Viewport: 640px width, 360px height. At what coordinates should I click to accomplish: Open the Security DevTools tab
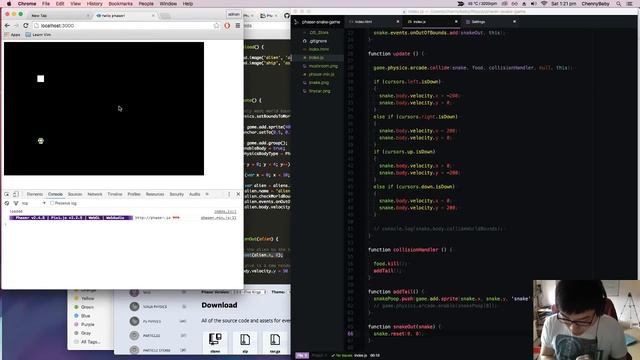(x=176, y=194)
